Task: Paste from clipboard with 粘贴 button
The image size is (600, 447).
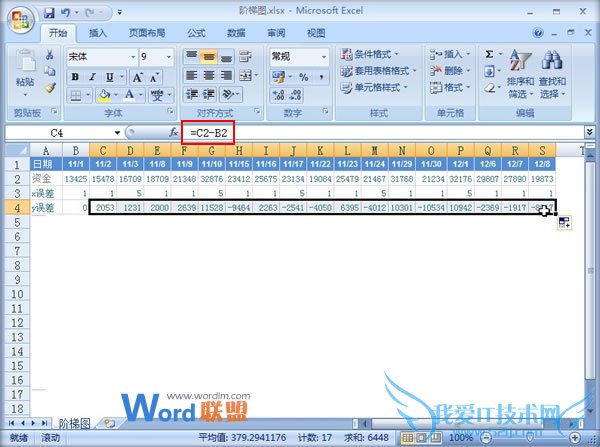Action: [x=25, y=73]
